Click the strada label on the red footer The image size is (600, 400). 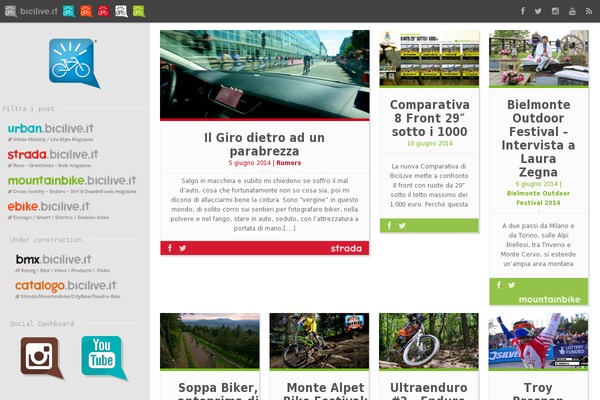pyautogui.click(x=346, y=248)
